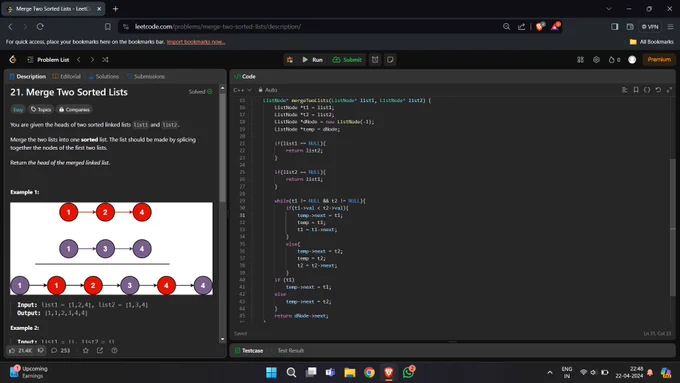Open the Problem List panel
This screenshot has width=680, height=383.
(x=48, y=59)
